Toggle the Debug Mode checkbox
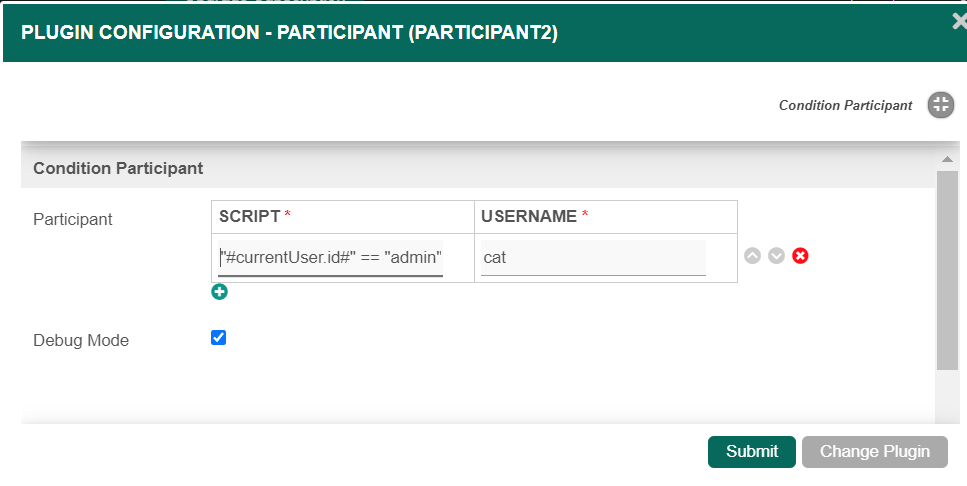Viewport: 967px width, 486px height. coord(219,338)
